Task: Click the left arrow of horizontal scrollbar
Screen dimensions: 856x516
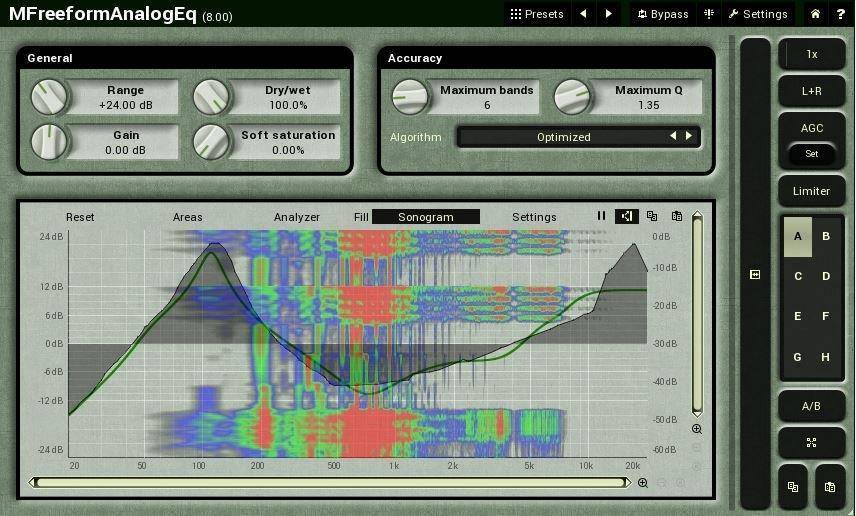Action: pos(33,483)
